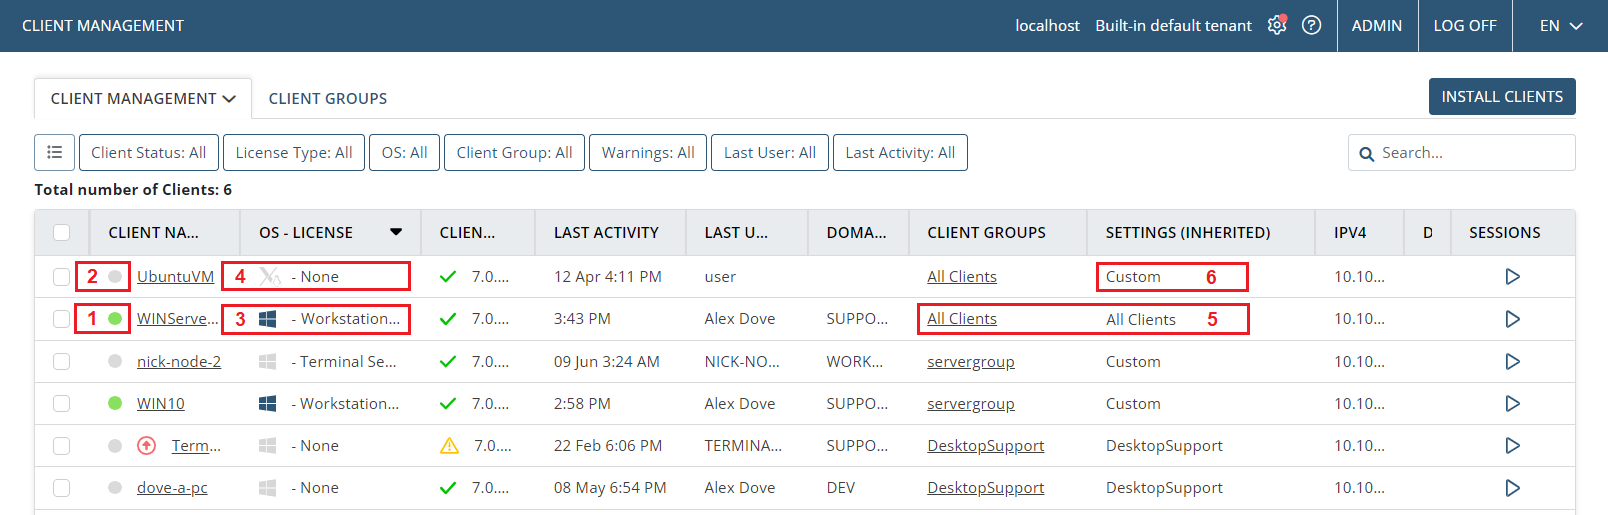Click the warning triangle icon in Term row
The image size is (1608, 515).
click(449, 446)
